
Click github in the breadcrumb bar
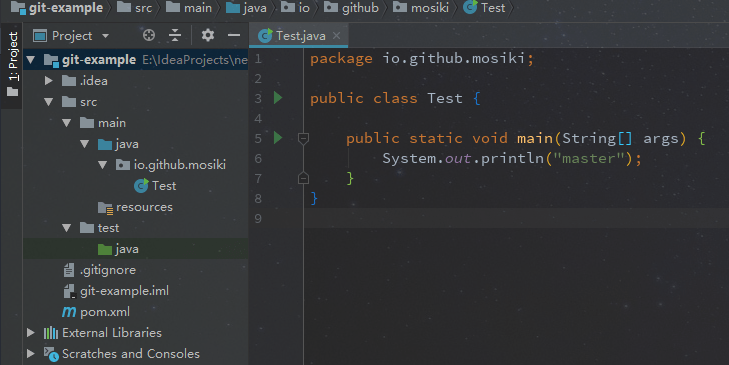[351, 8]
